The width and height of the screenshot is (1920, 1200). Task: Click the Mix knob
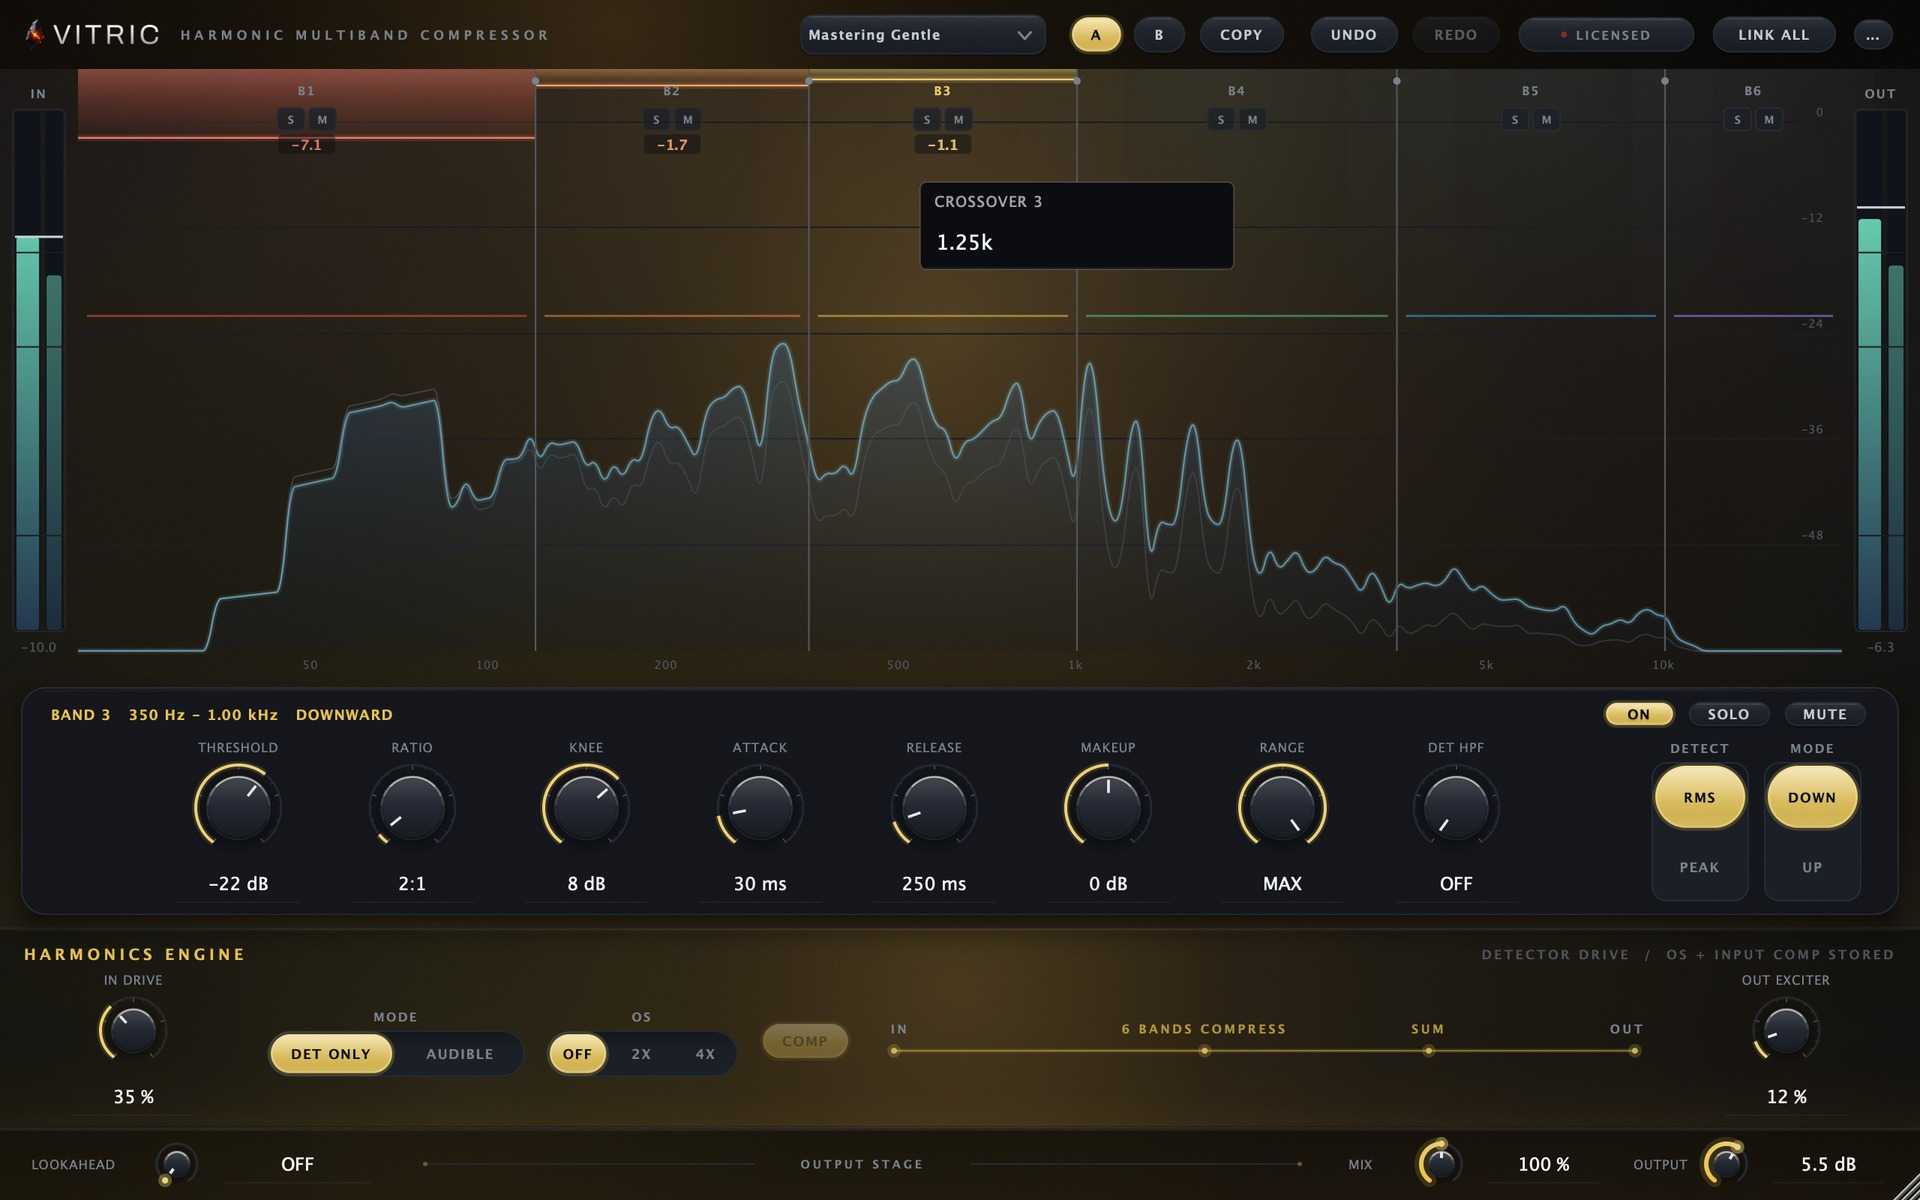click(x=1440, y=1163)
